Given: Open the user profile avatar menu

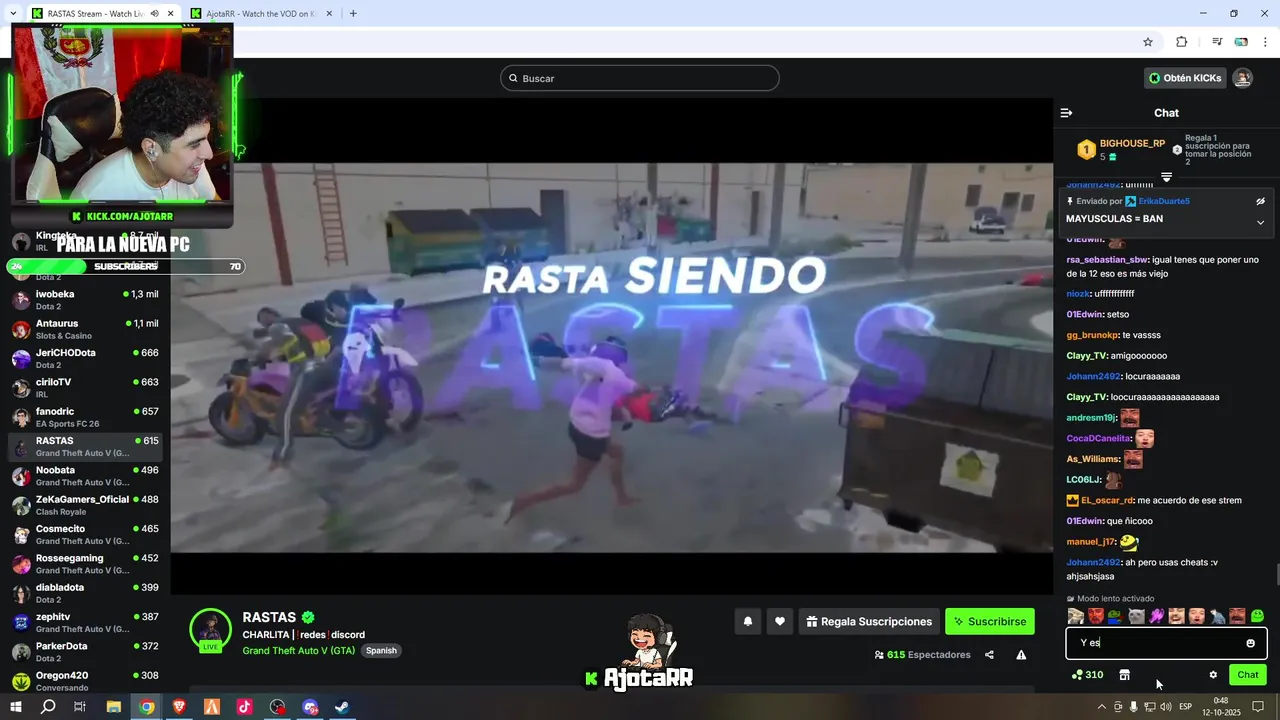Looking at the screenshot, I should 1242,78.
